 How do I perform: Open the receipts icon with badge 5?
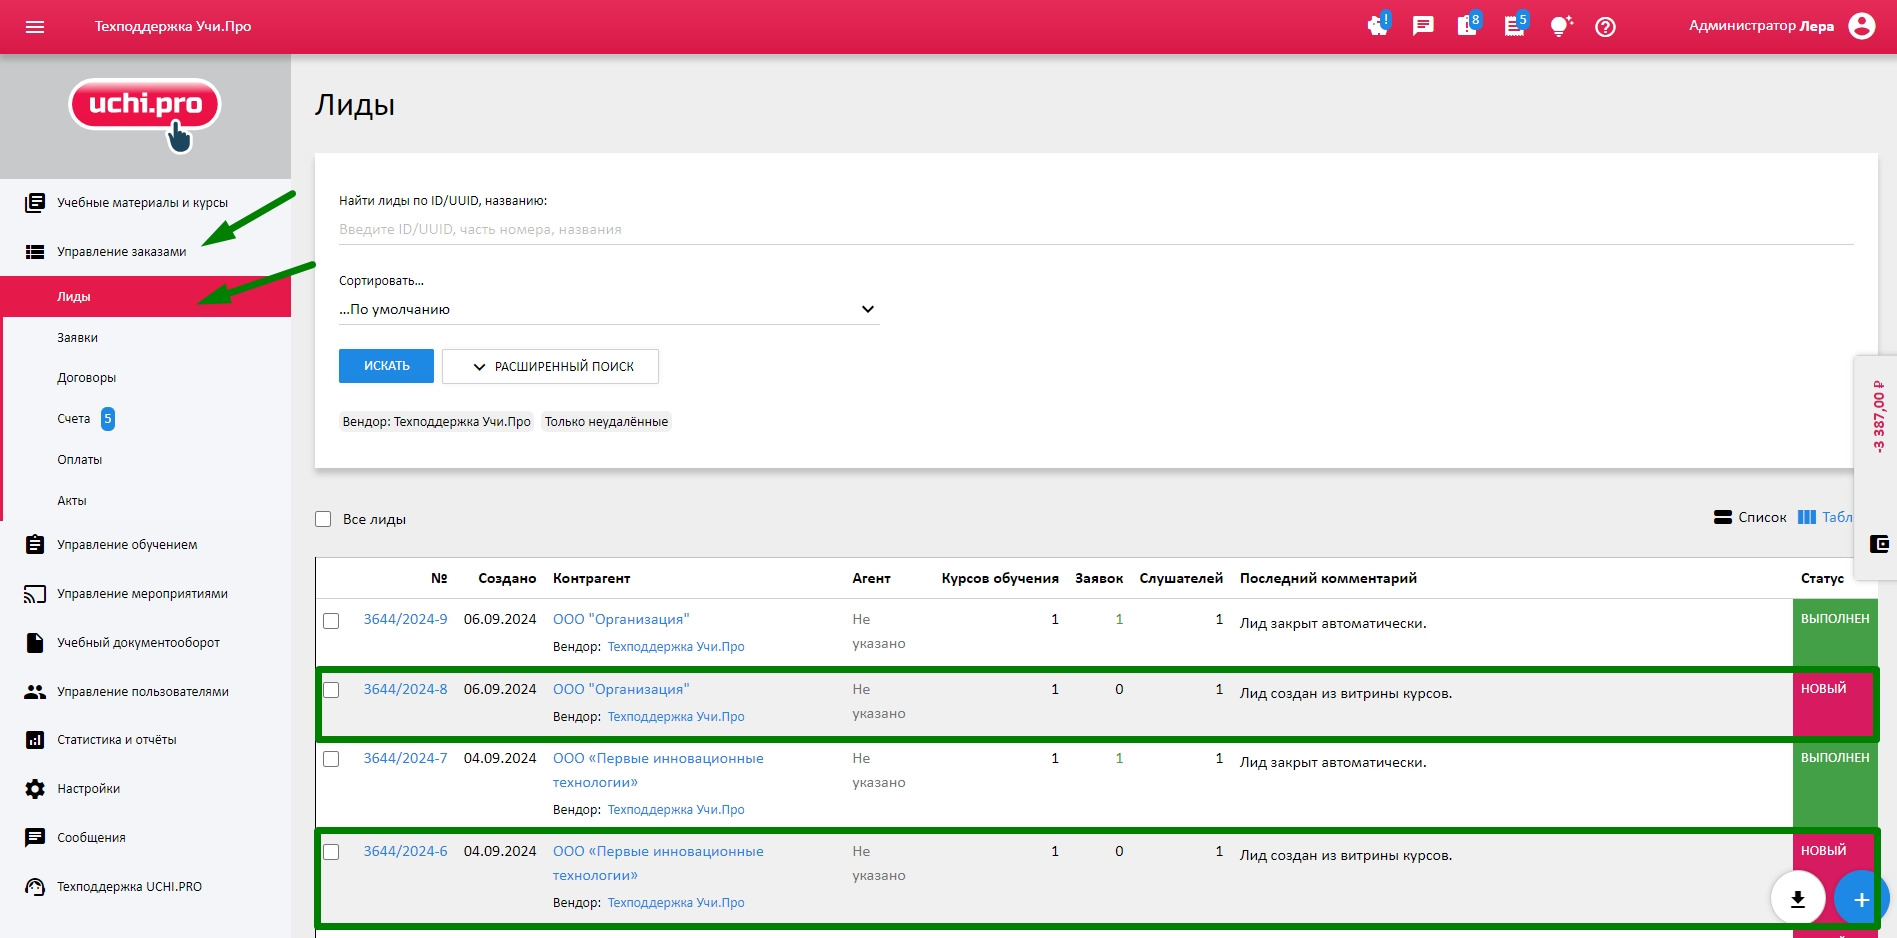1515,25
